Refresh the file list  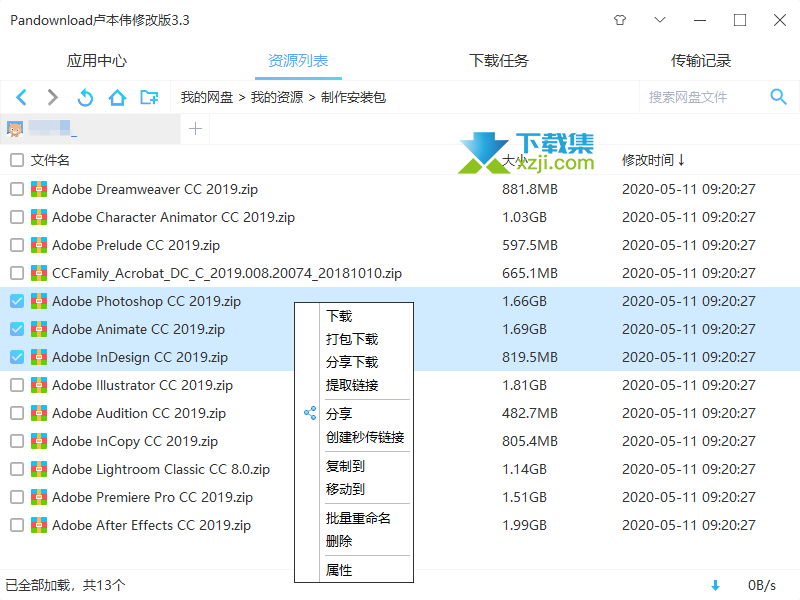click(x=85, y=97)
